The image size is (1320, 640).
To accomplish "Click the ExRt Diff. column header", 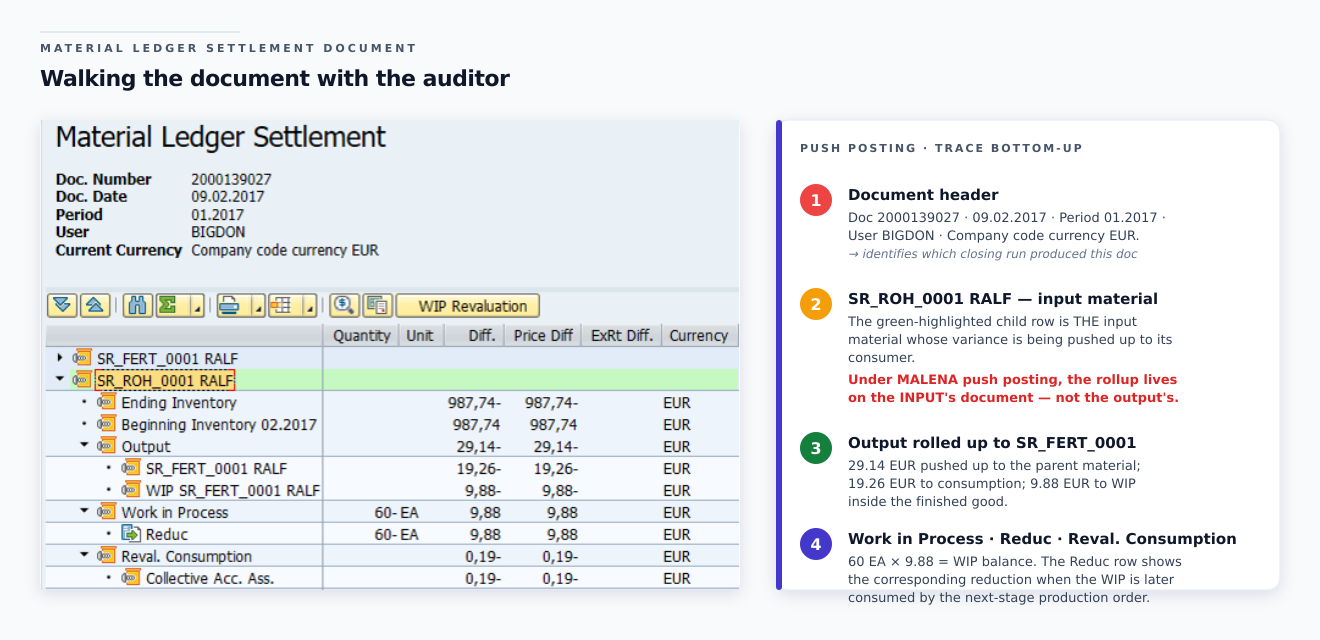I will tap(620, 335).
